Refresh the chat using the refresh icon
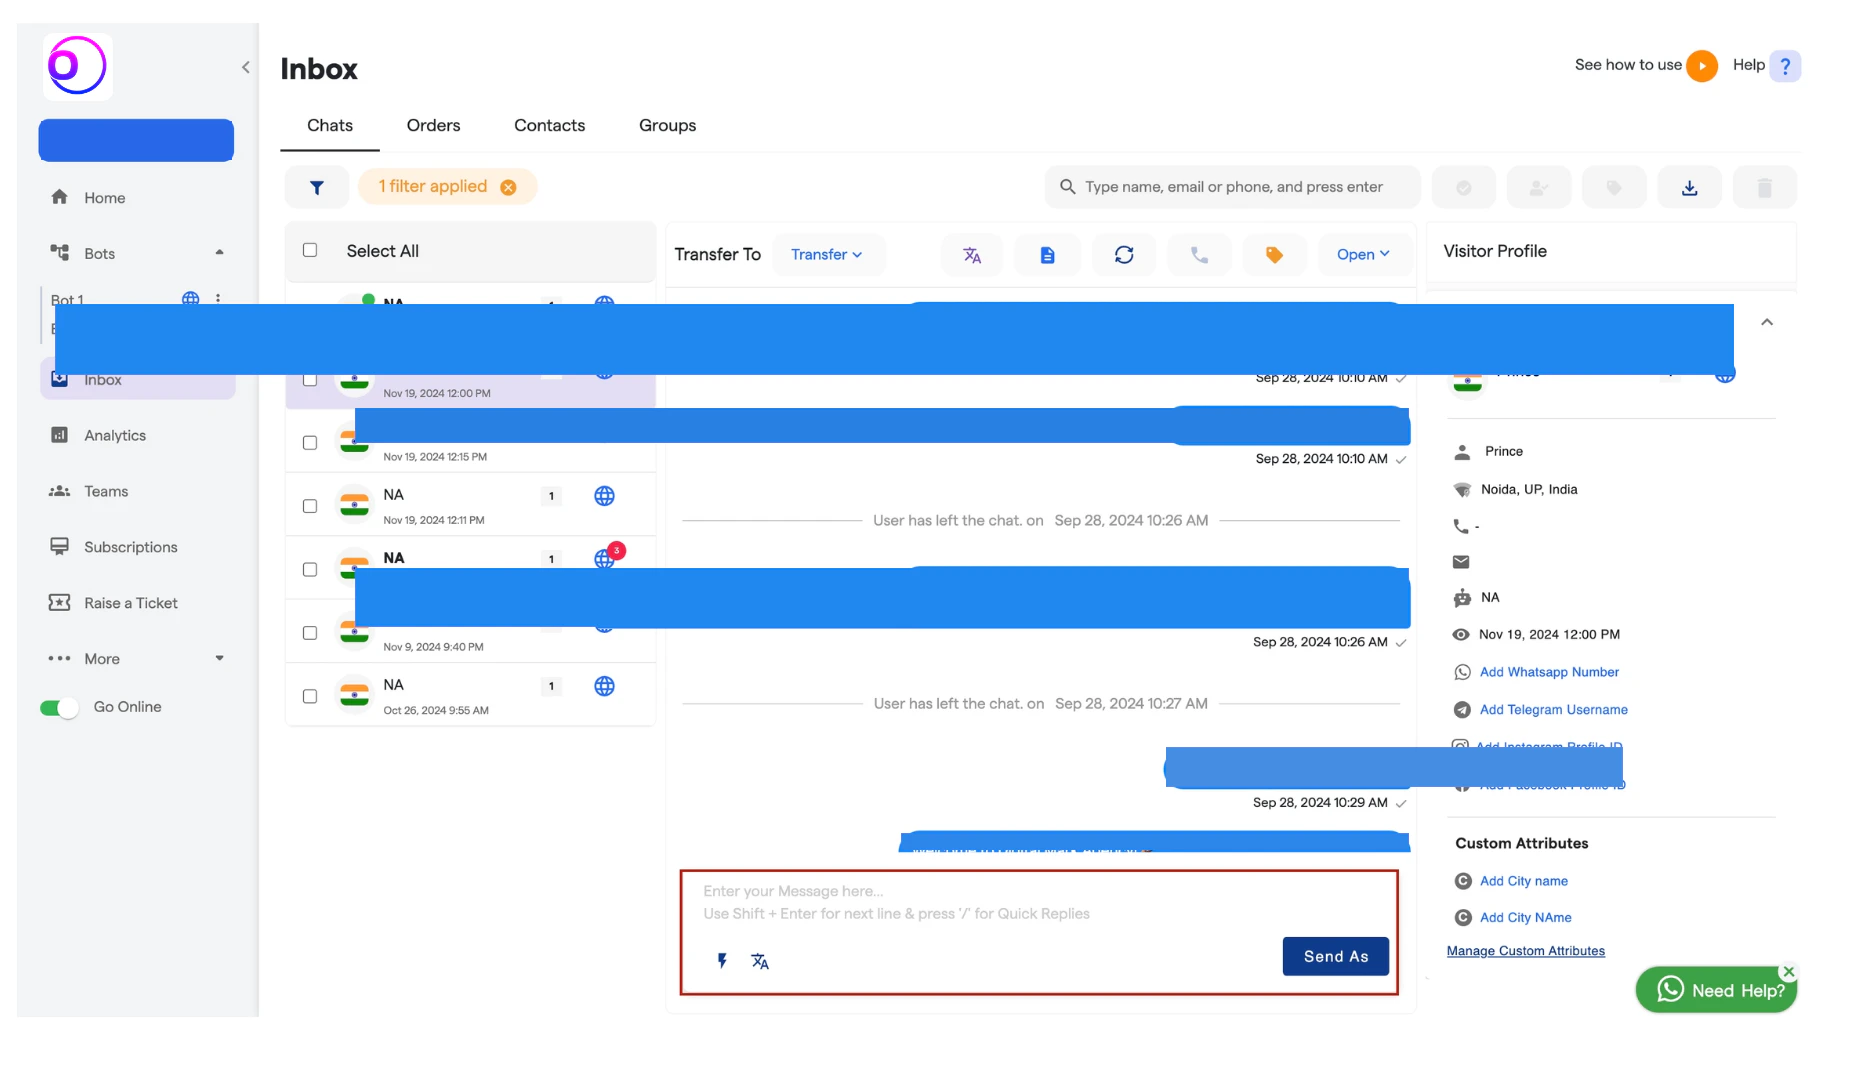The width and height of the screenshot is (1866, 1080). pos(1124,255)
